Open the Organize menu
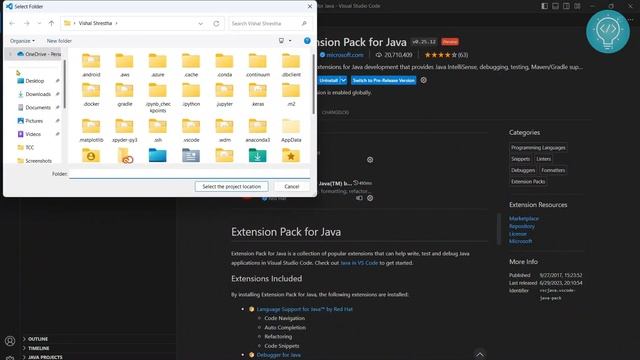This screenshot has height=360, width=640. coord(22,41)
